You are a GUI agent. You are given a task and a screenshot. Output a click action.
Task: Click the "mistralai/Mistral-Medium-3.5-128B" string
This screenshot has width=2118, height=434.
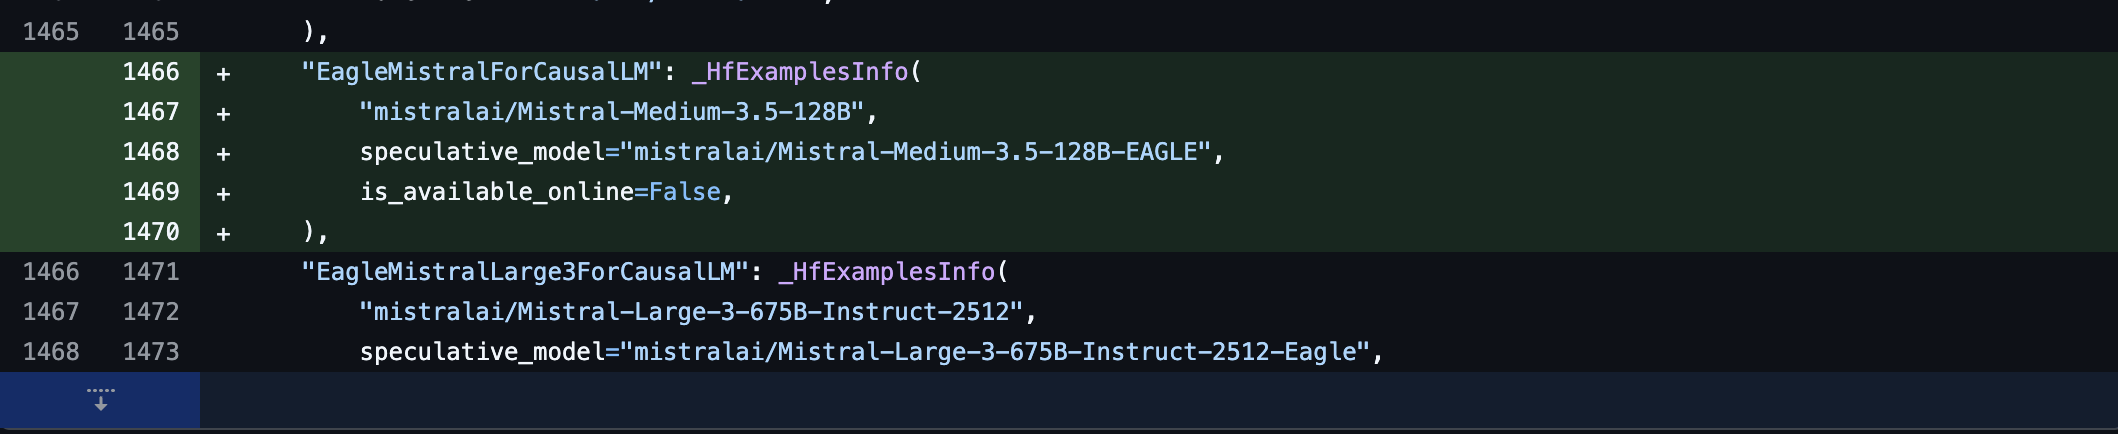612,112
